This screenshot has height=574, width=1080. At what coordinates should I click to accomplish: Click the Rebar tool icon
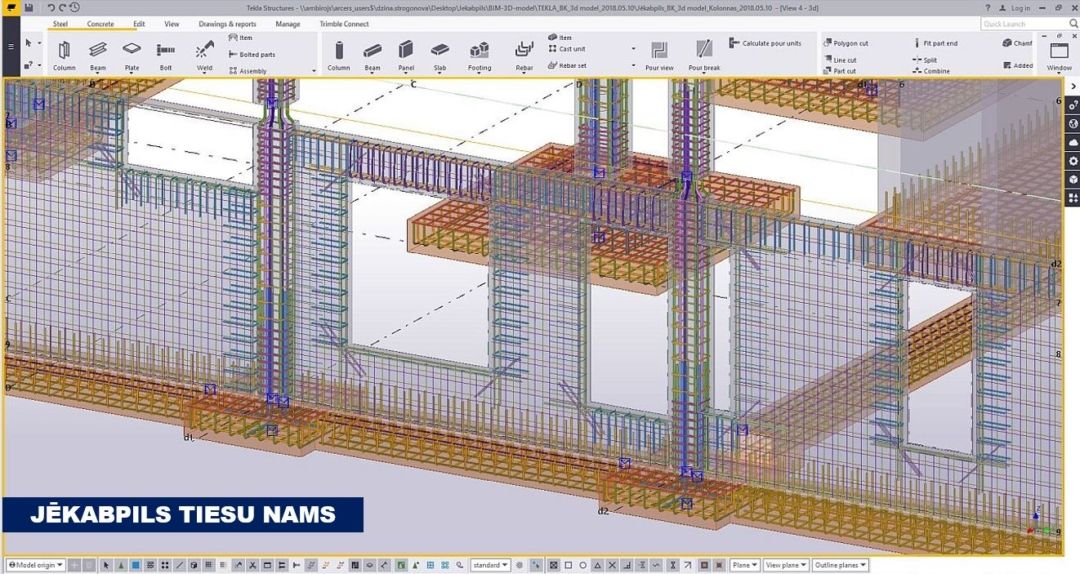pyautogui.click(x=524, y=53)
